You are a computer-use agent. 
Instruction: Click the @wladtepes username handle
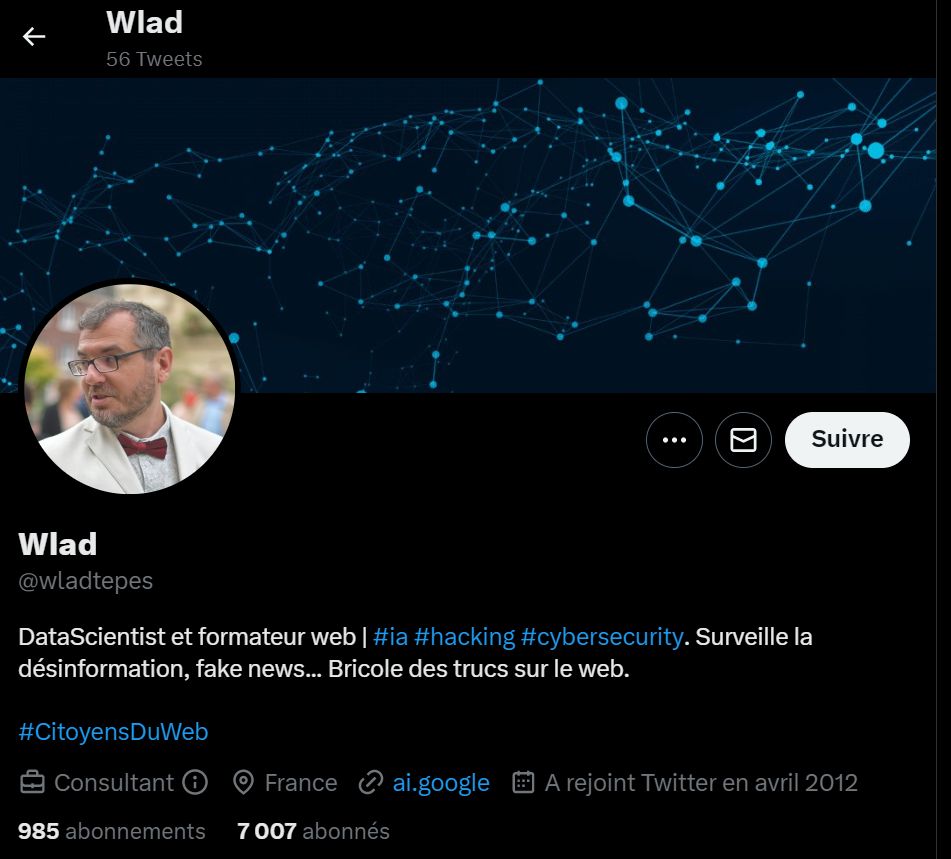86,581
